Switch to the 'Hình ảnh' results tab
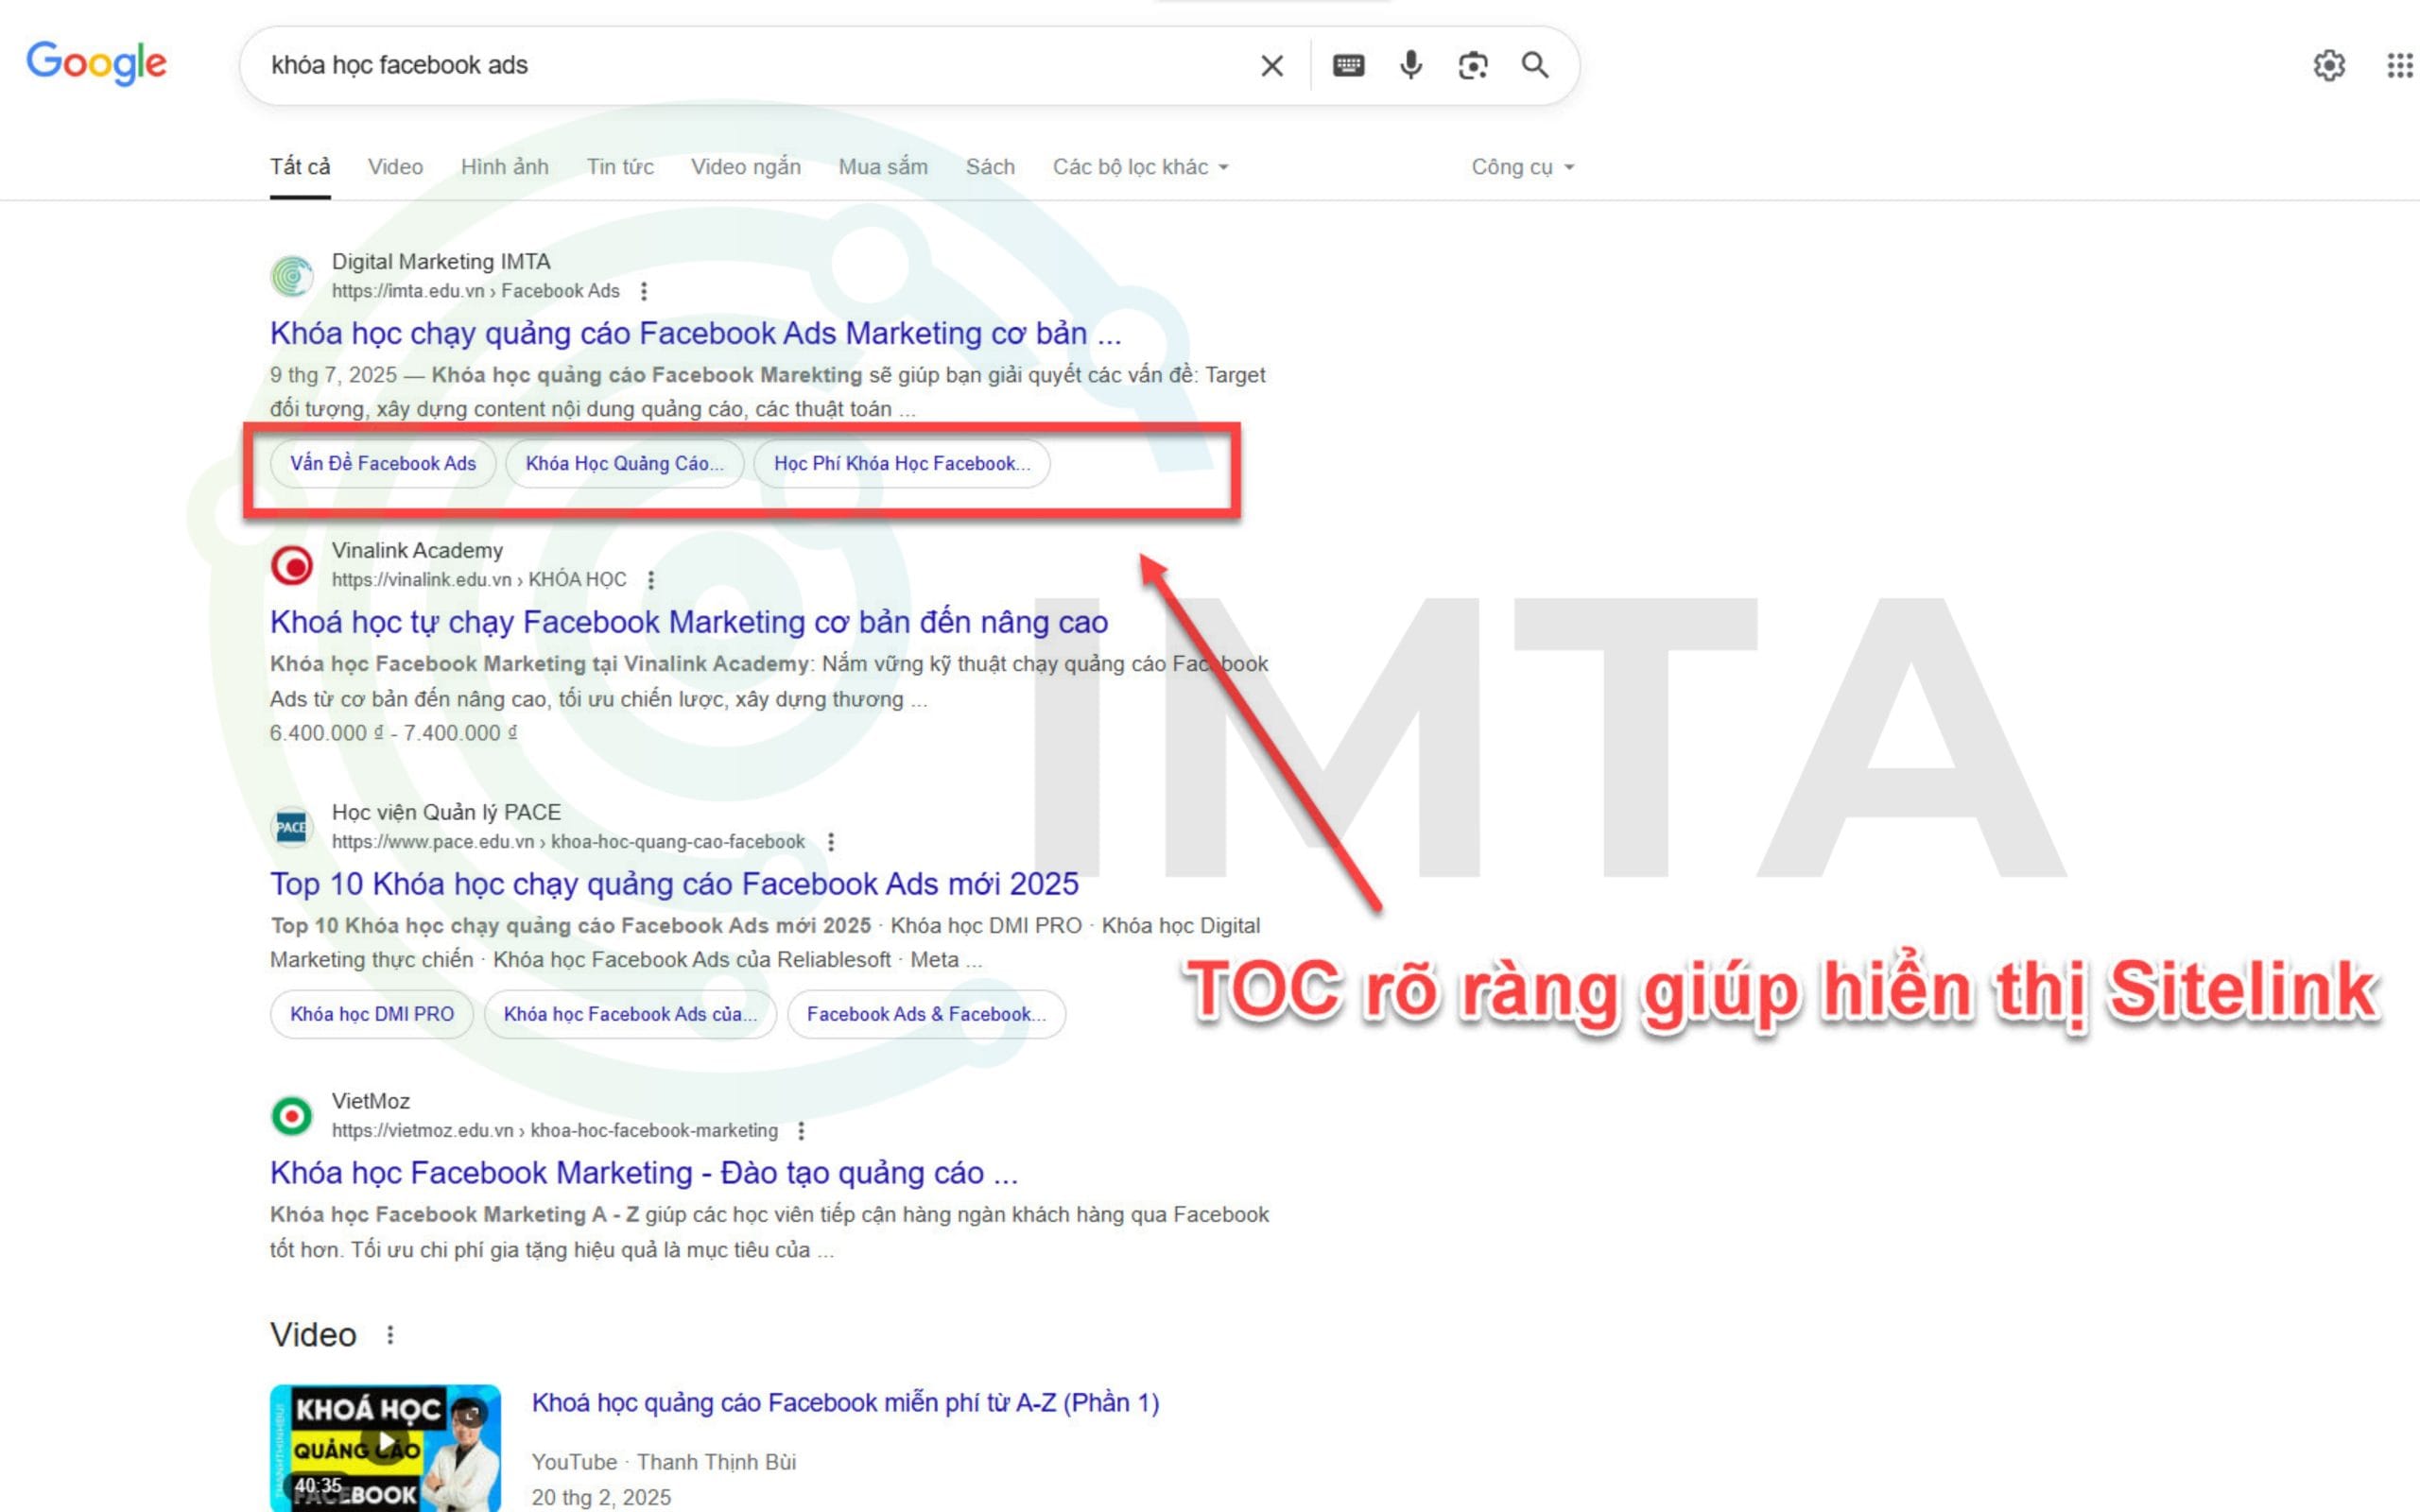 click(x=505, y=167)
